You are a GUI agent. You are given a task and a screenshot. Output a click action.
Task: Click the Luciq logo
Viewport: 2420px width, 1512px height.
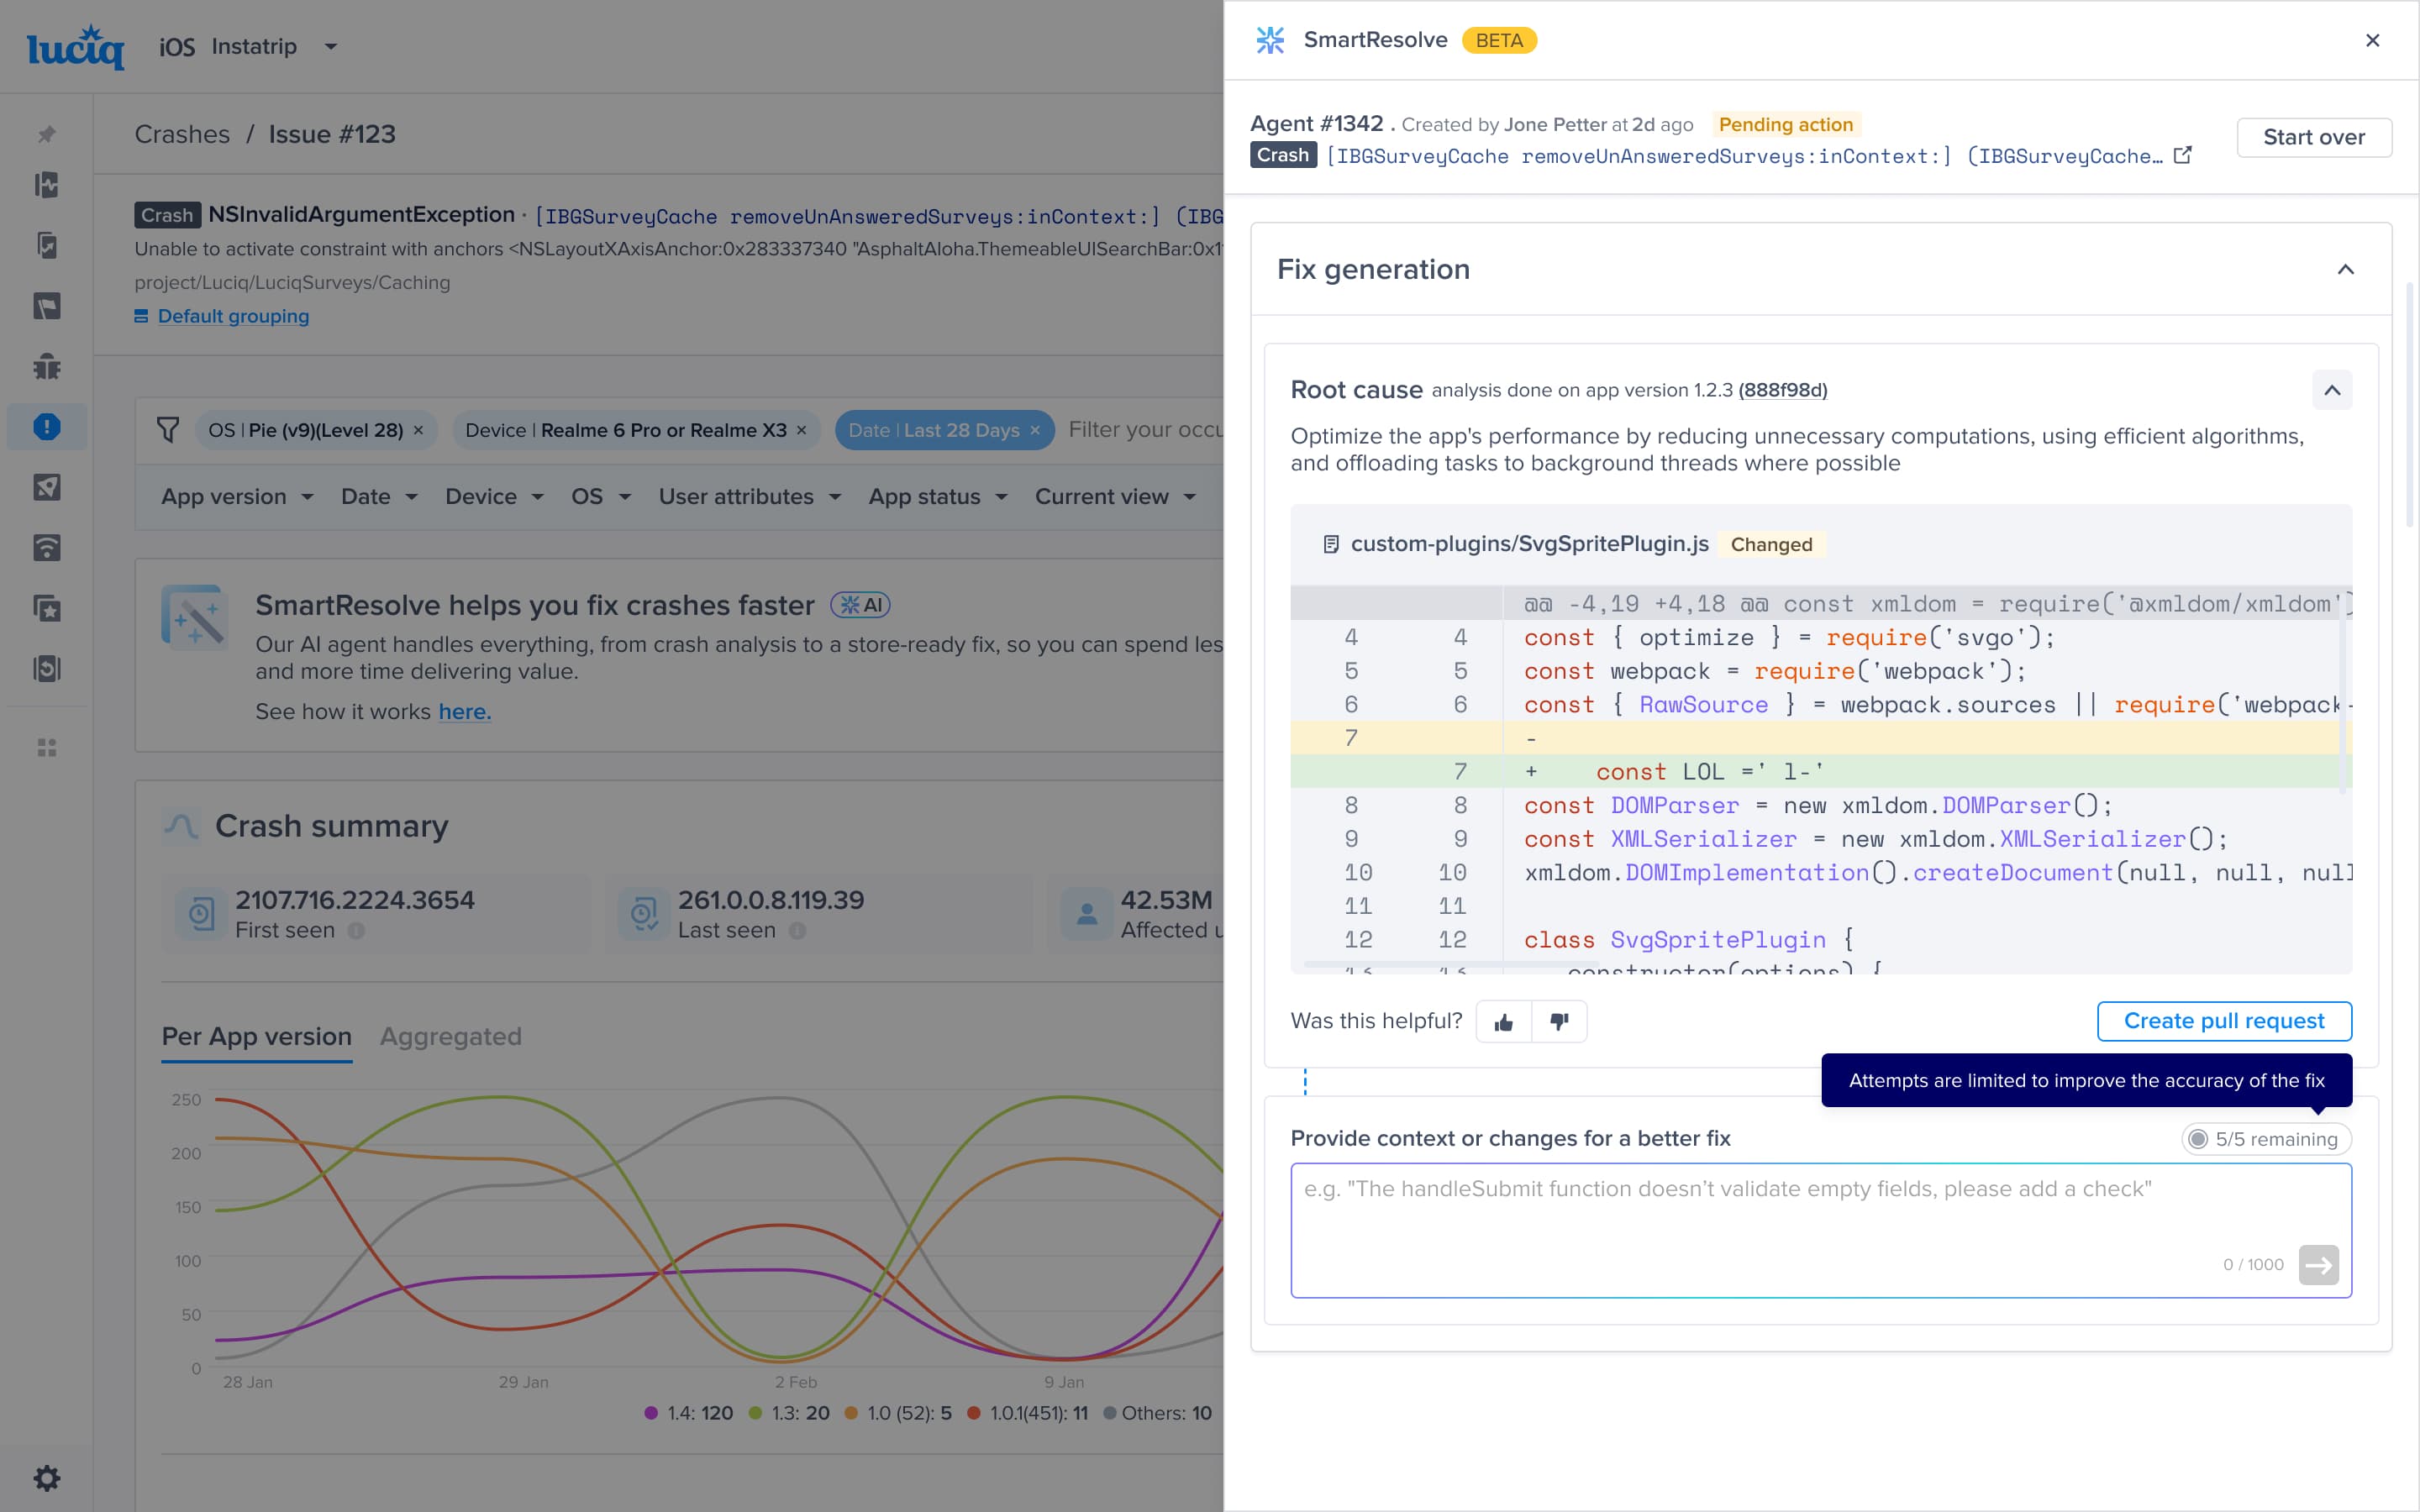pyautogui.click(x=75, y=46)
